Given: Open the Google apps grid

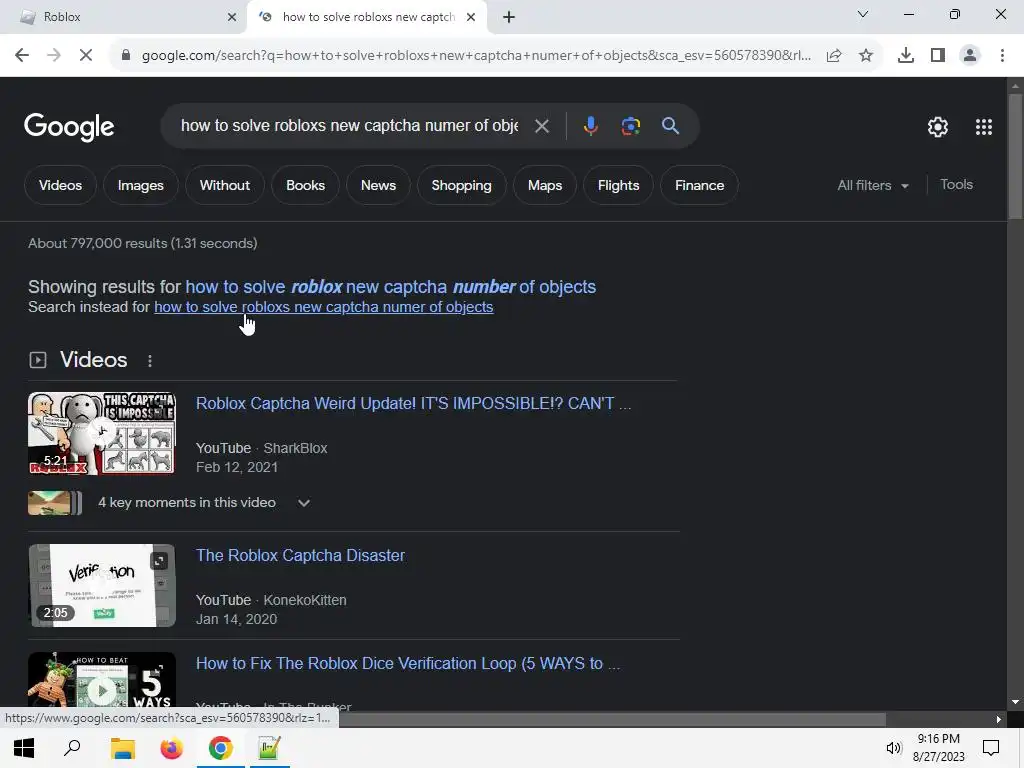Looking at the screenshot, I should tap(984, 127).
